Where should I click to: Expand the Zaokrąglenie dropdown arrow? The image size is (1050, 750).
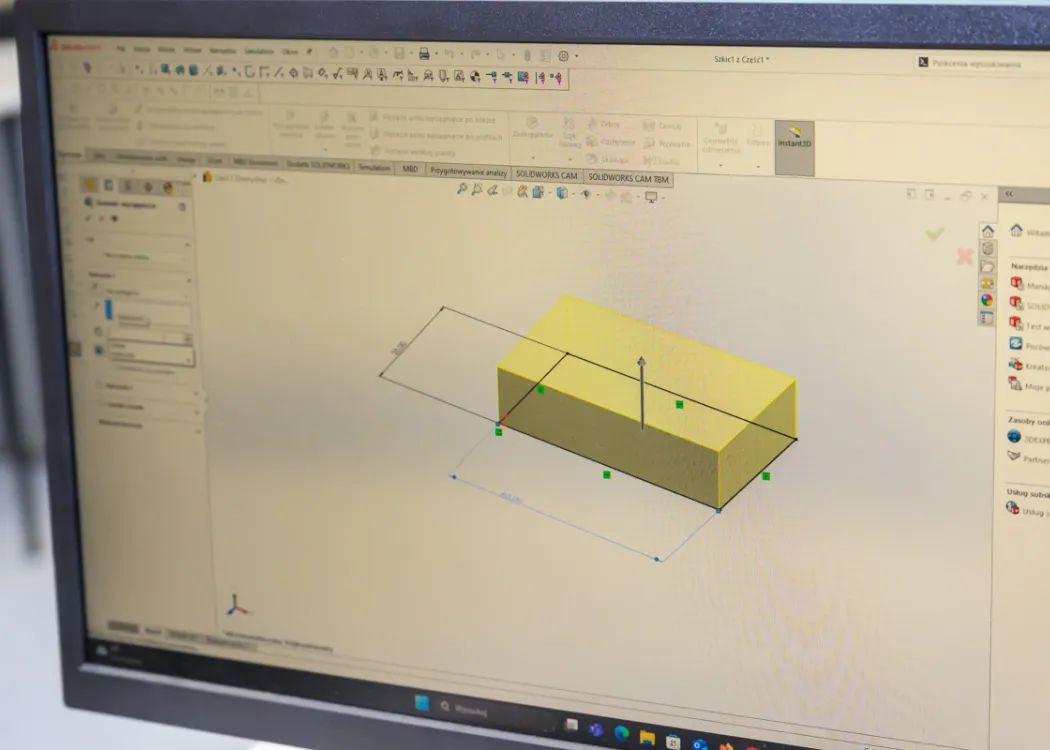[x=533, y=157]
